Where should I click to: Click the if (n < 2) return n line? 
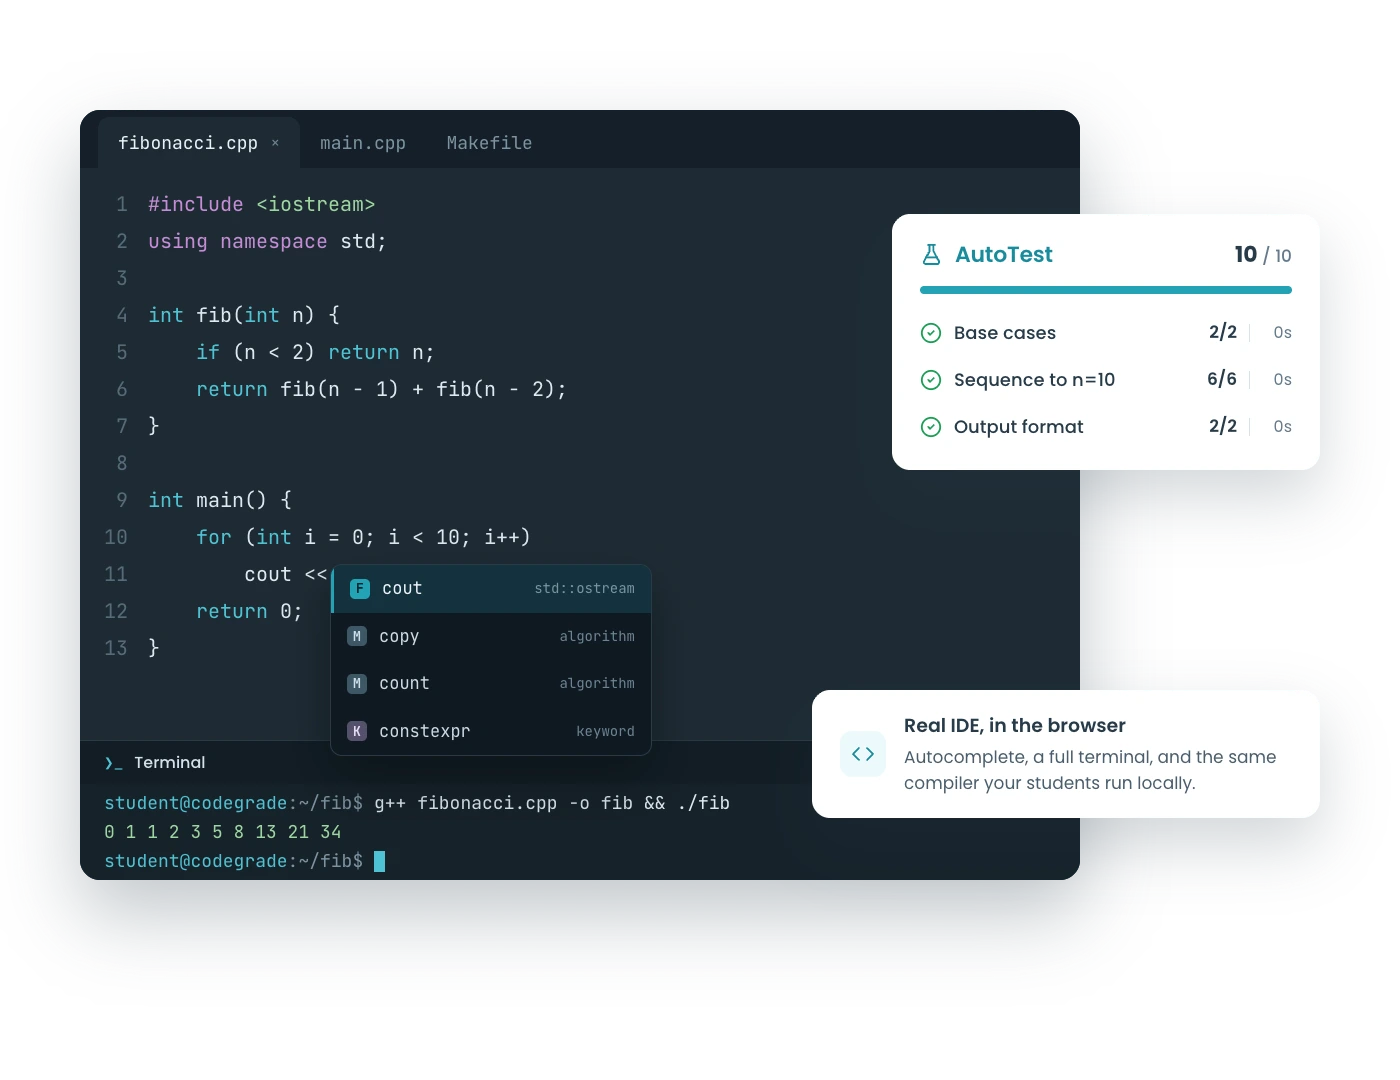(315, 352)
